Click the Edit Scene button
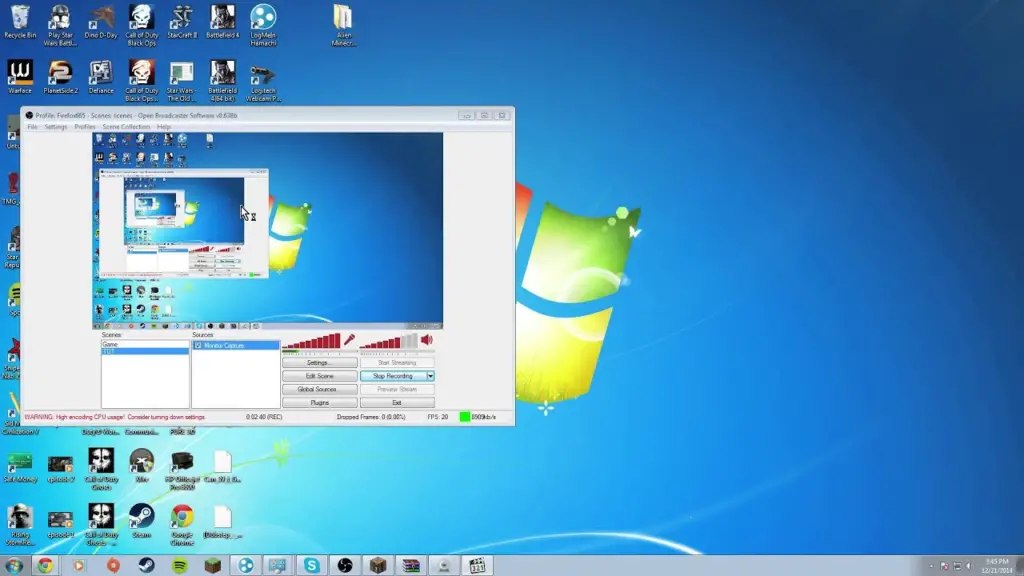1024x576 pixels. 319,376
